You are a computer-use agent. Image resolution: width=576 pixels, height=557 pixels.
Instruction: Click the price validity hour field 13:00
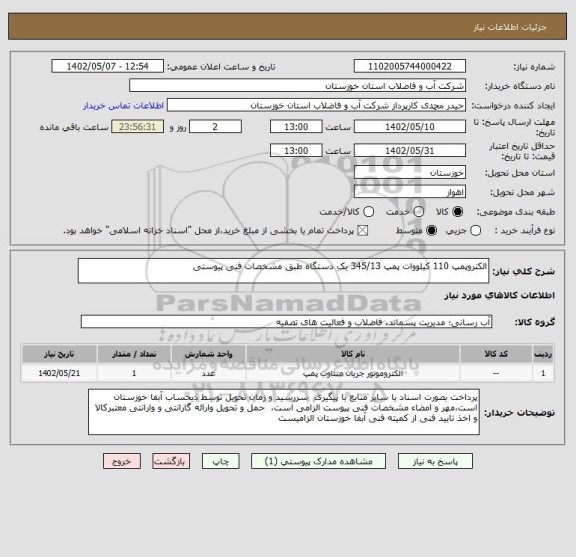(x=296, y=151)
